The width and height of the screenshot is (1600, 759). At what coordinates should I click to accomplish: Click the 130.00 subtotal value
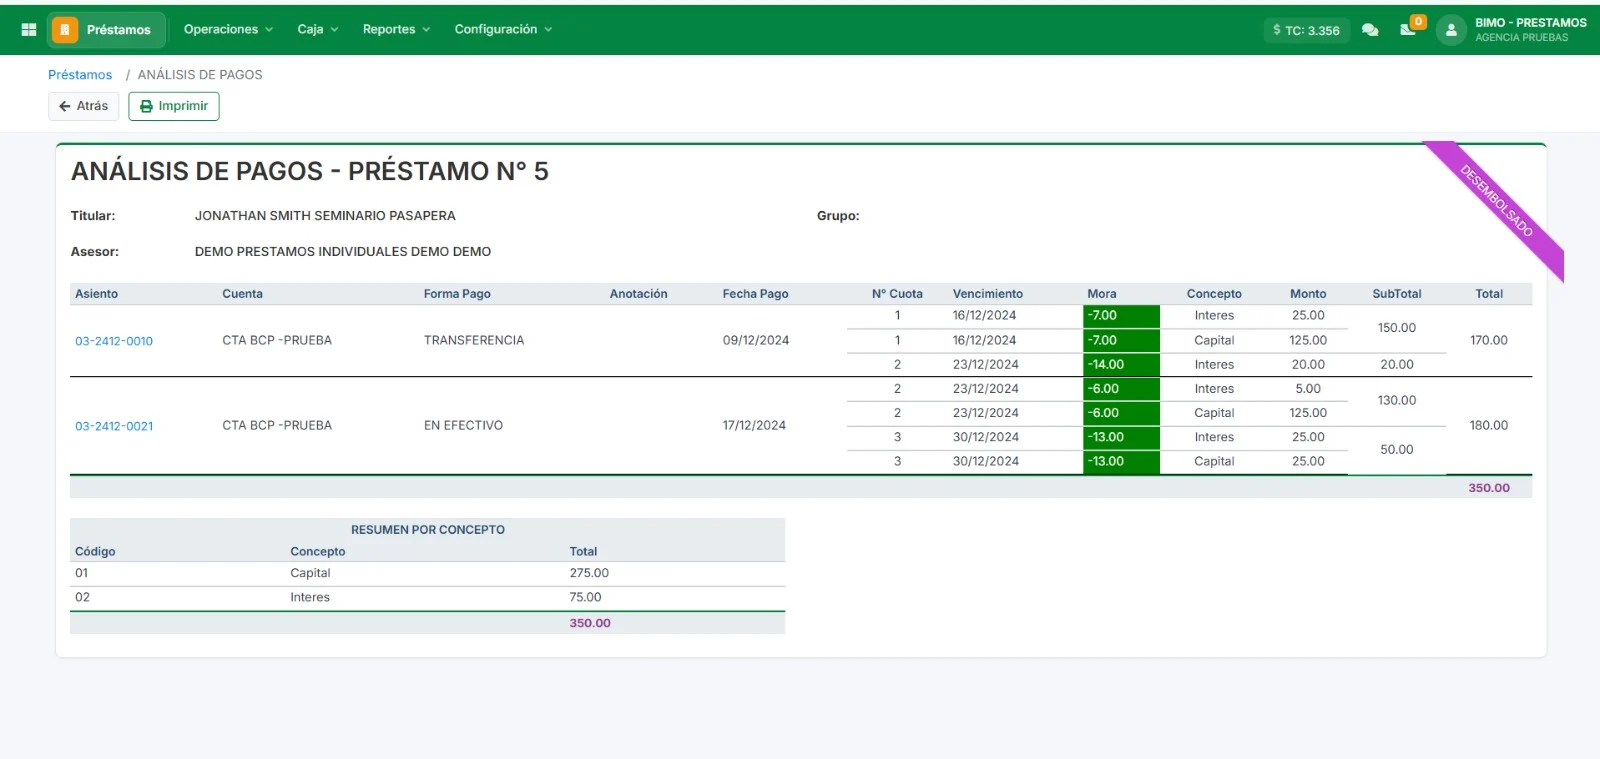1397,401
